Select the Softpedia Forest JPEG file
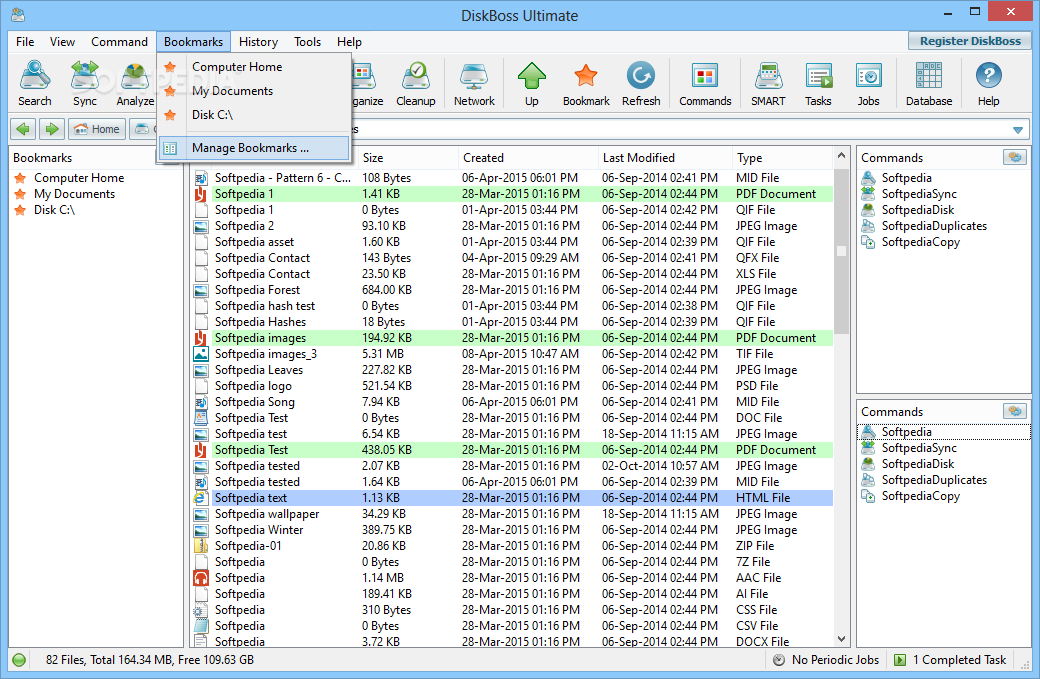 point(513,290)
